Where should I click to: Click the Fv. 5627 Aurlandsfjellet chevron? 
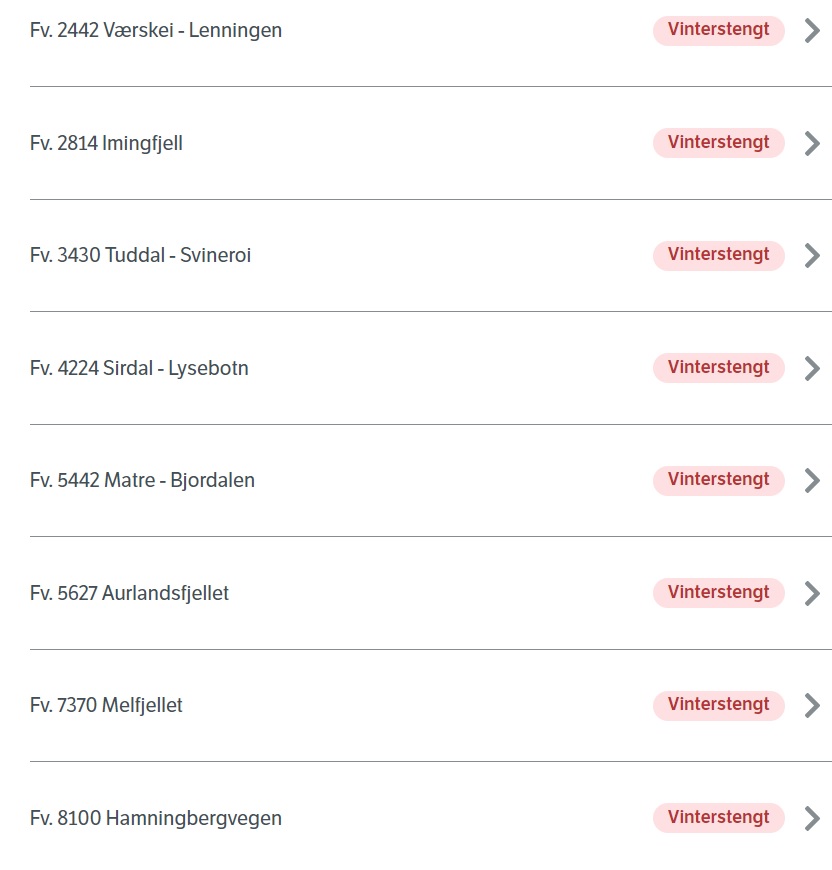(x=812, y=593)
